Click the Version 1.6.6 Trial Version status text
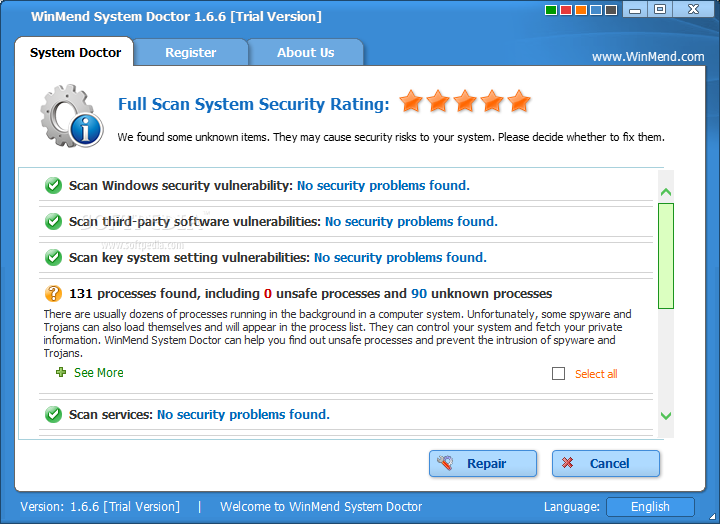 point(100,507)
